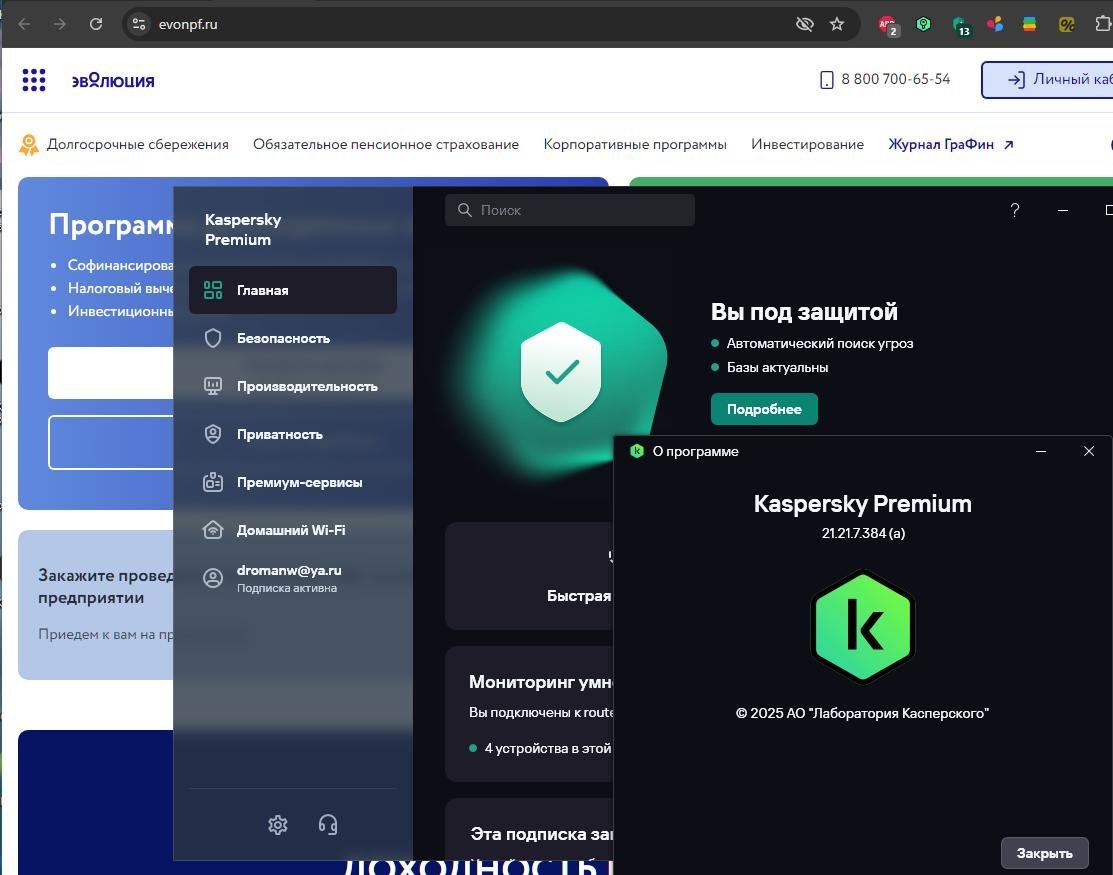This screenshot has height=875, width=1113.
Task: Minimize the О программе dialog
Action: click(x=1041, y=451)
